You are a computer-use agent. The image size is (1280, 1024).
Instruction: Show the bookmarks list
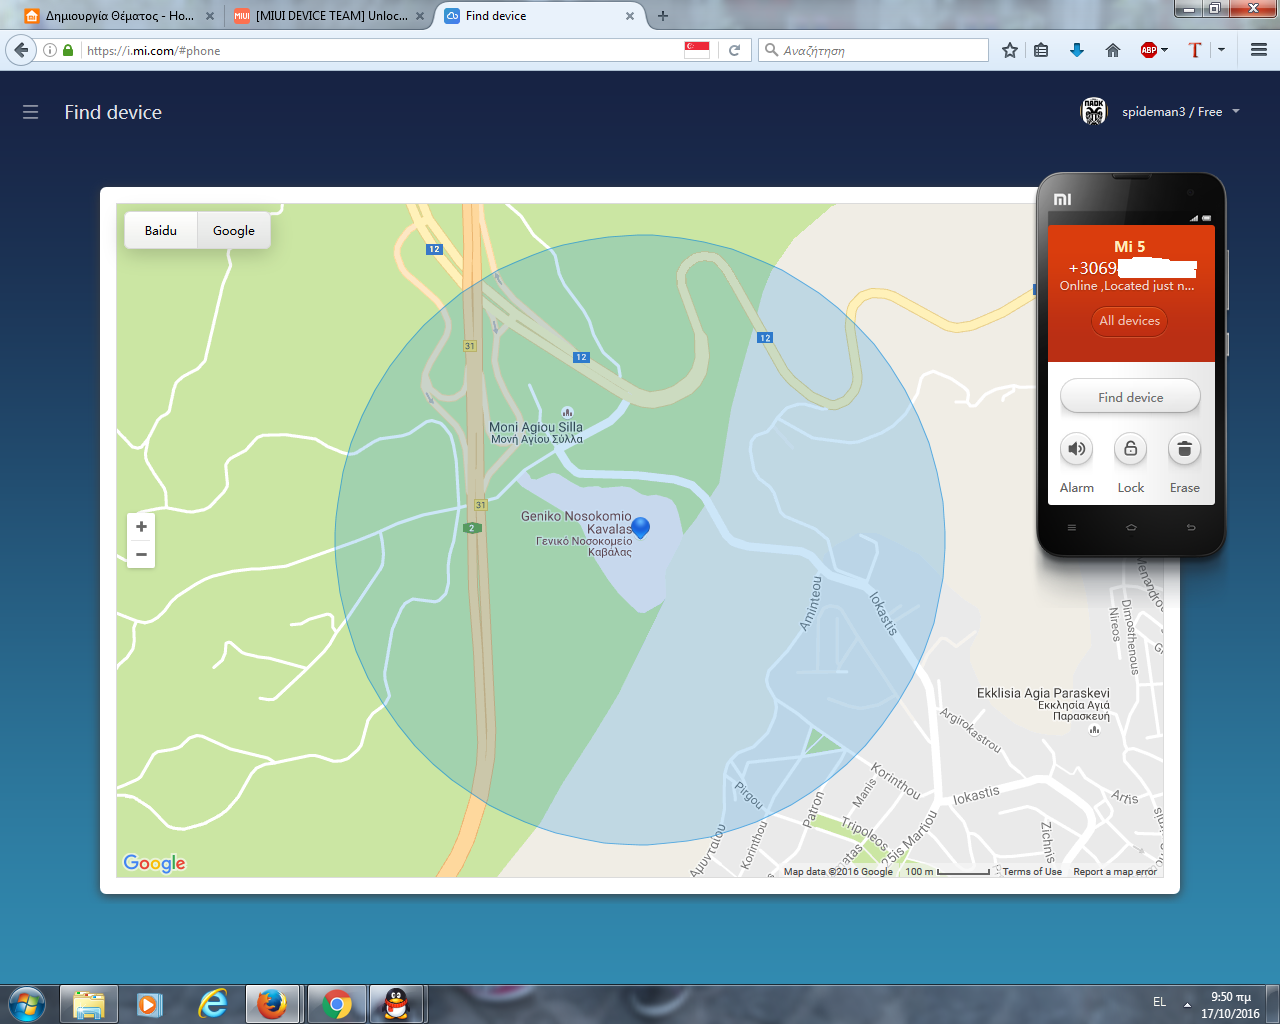point(1041,50)
